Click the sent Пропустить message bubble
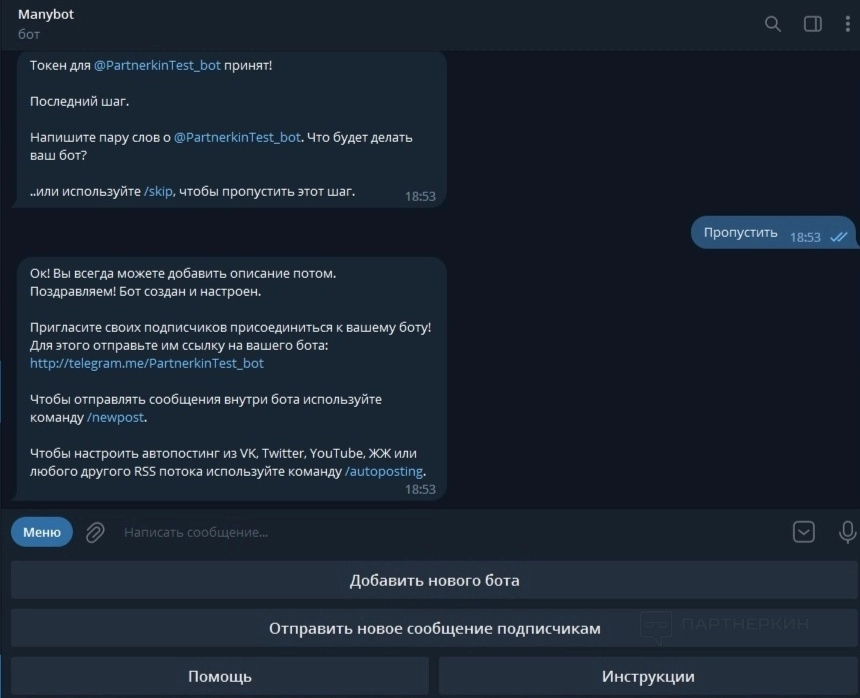Image resolution: width=860 pixels, height=698 pixels. (772, 232)
